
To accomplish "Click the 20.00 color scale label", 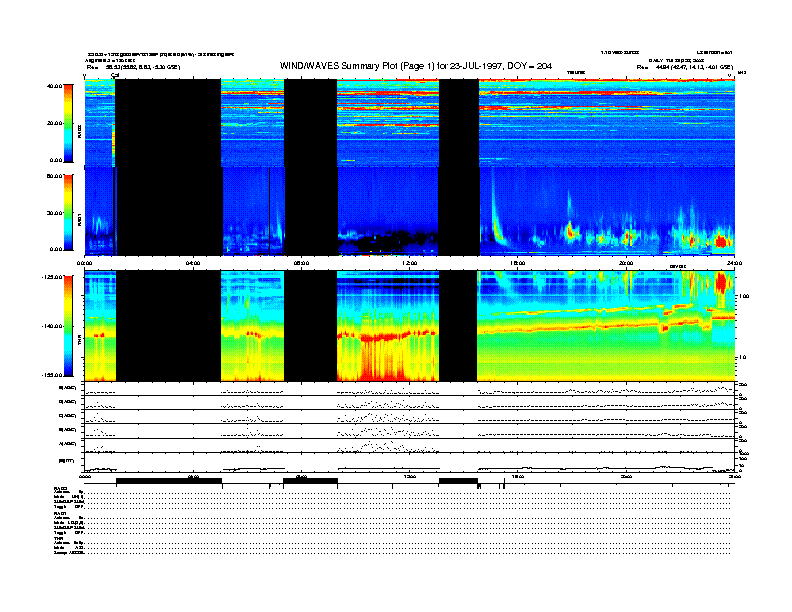I will tap(54, 123).
